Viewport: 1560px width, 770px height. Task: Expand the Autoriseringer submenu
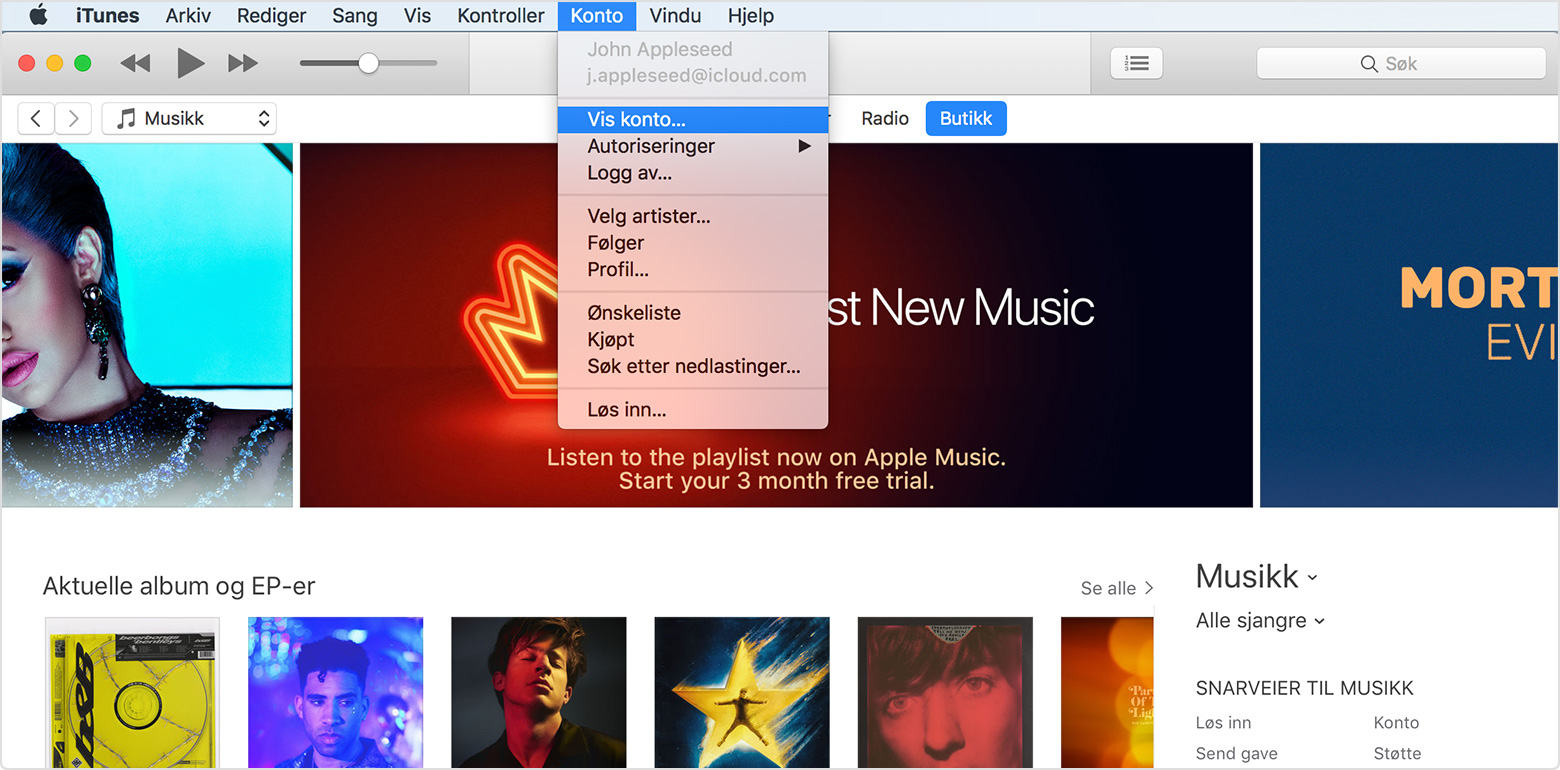click(x=651, y=146)
